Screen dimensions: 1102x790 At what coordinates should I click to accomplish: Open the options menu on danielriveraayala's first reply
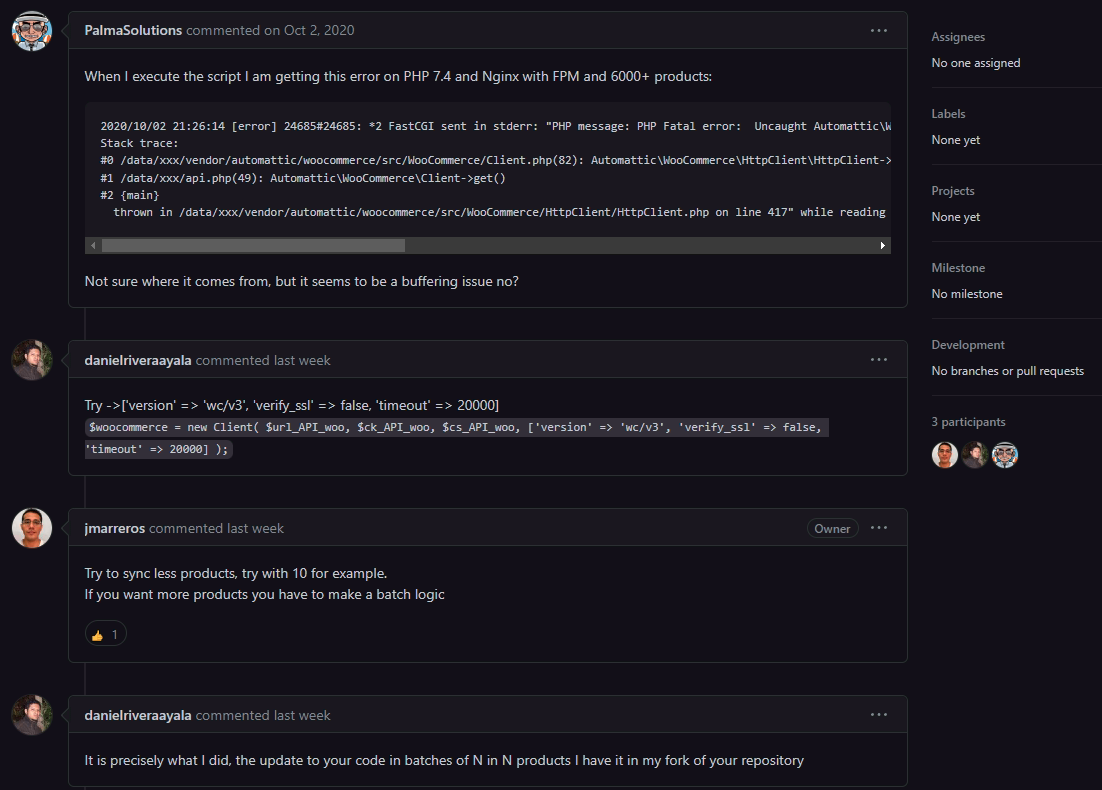tap(879, 359)
